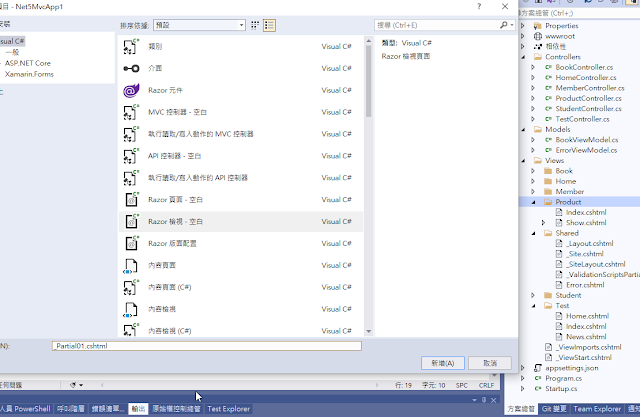Collapse the Product folder
The image size is (640, 417).
coord(533,202)
